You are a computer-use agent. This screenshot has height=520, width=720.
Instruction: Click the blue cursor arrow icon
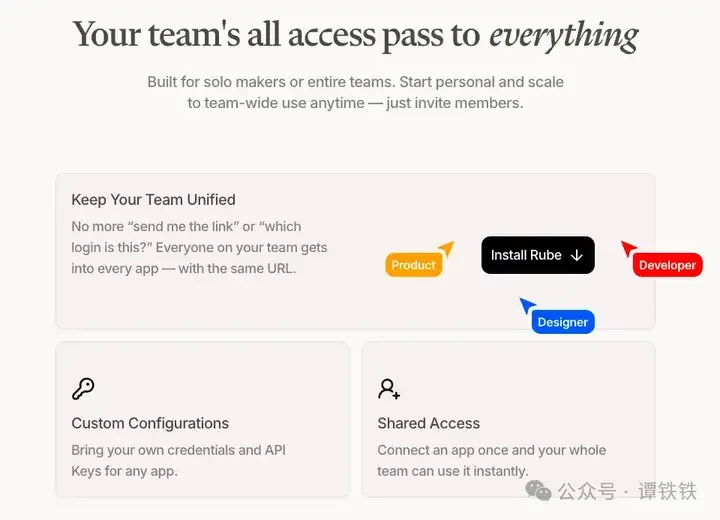[527, 305]
